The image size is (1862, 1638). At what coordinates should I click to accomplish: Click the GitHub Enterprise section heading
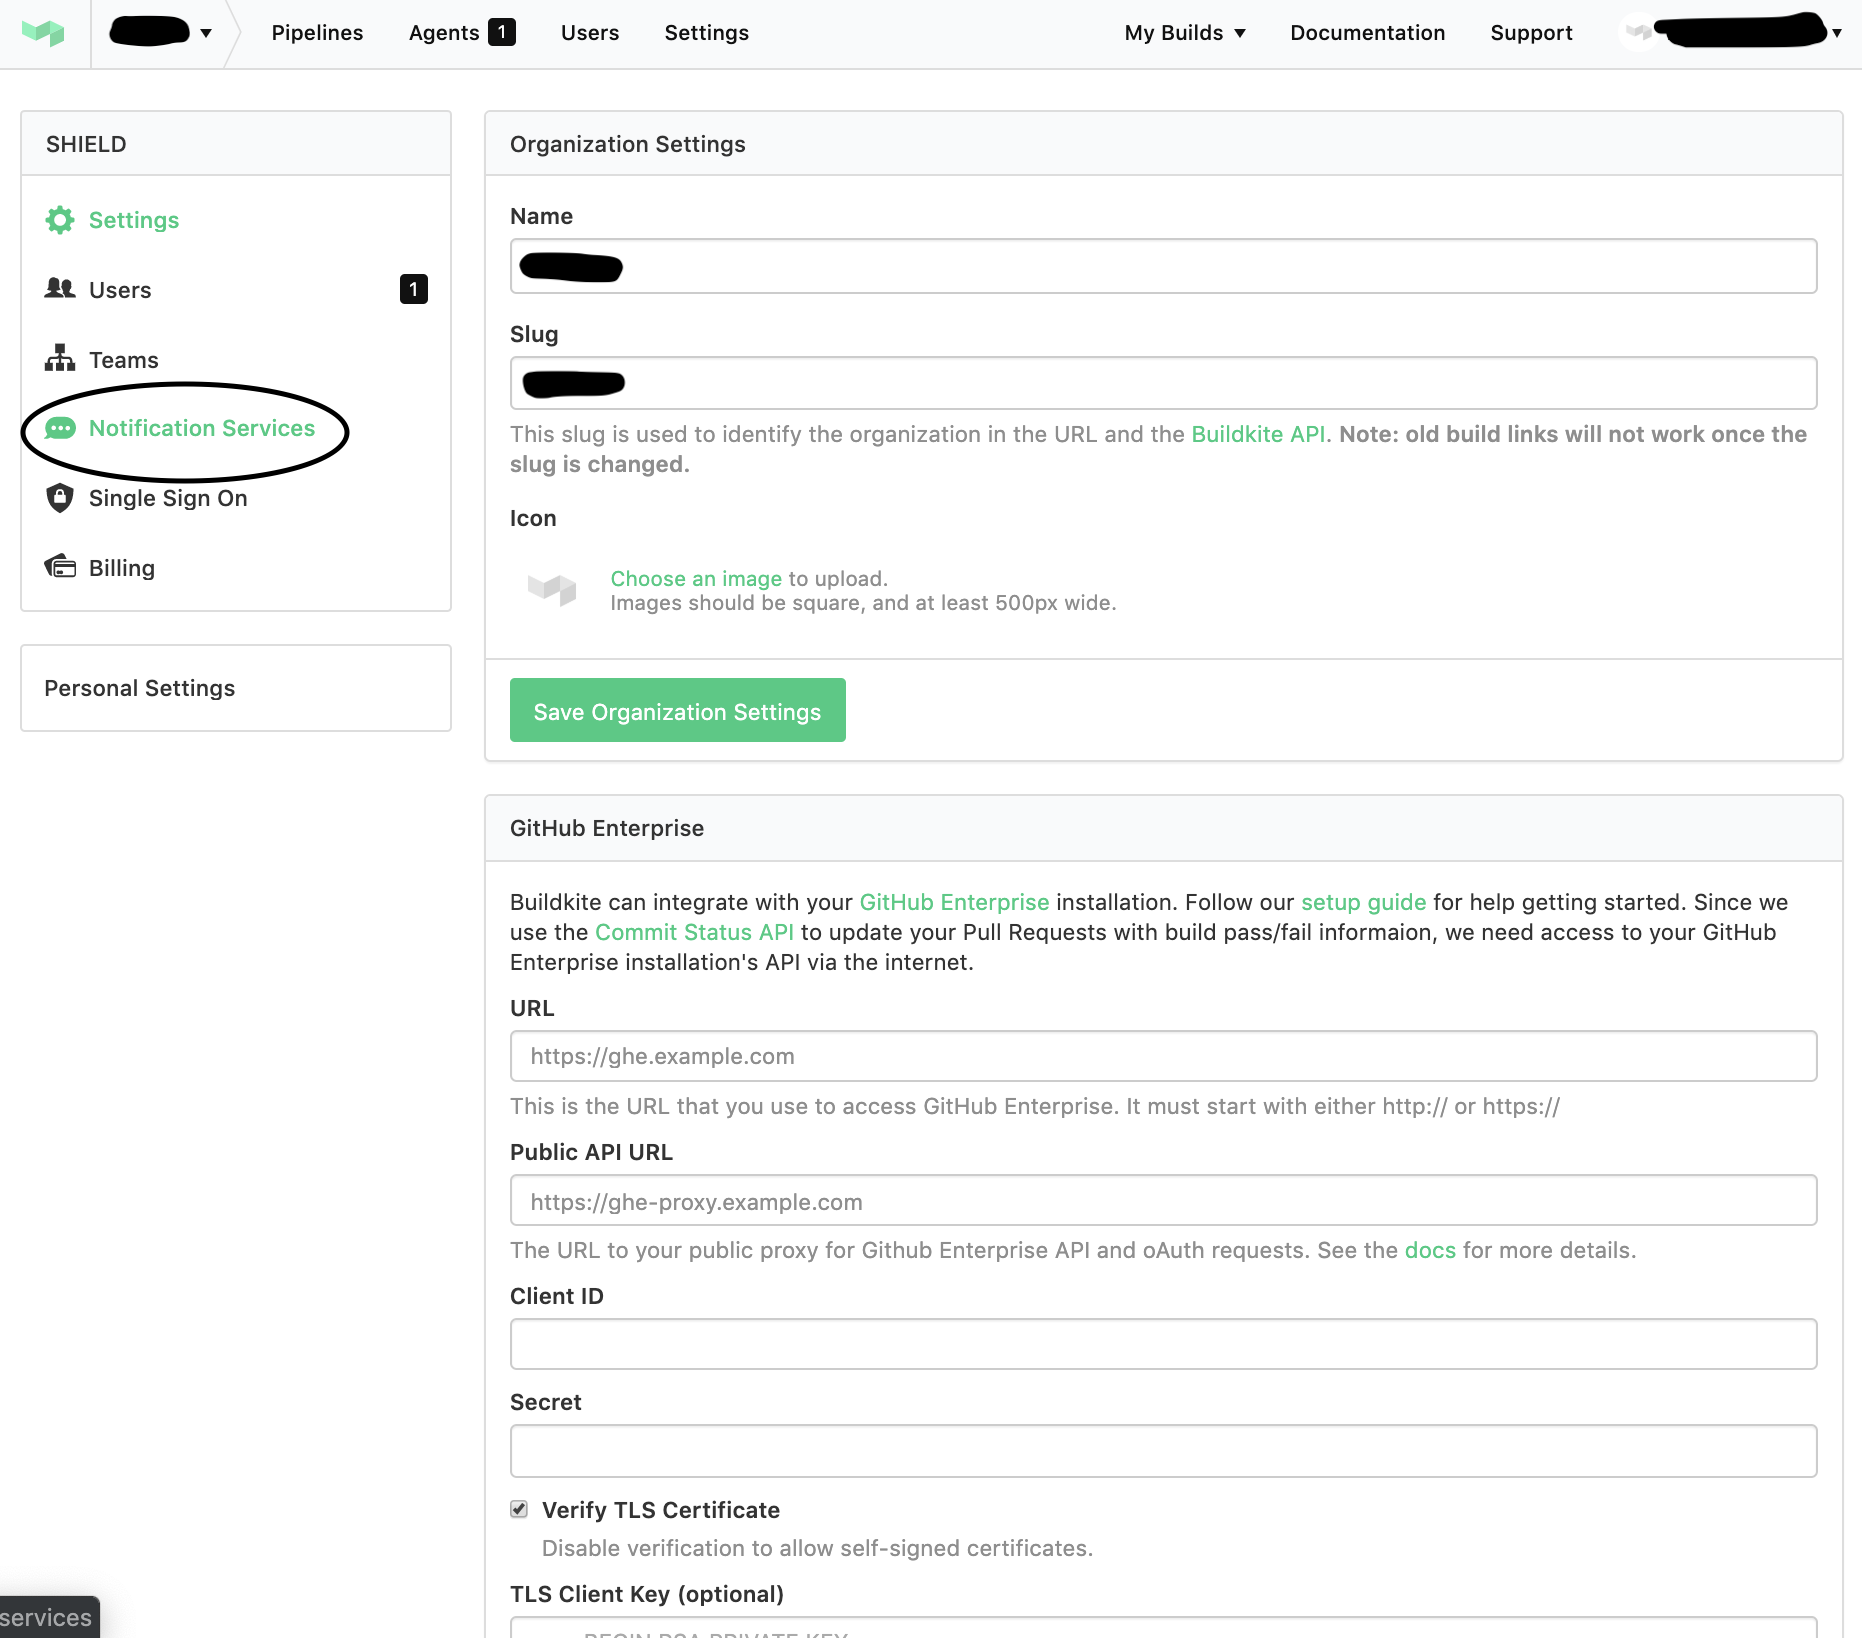pos(607,828)
